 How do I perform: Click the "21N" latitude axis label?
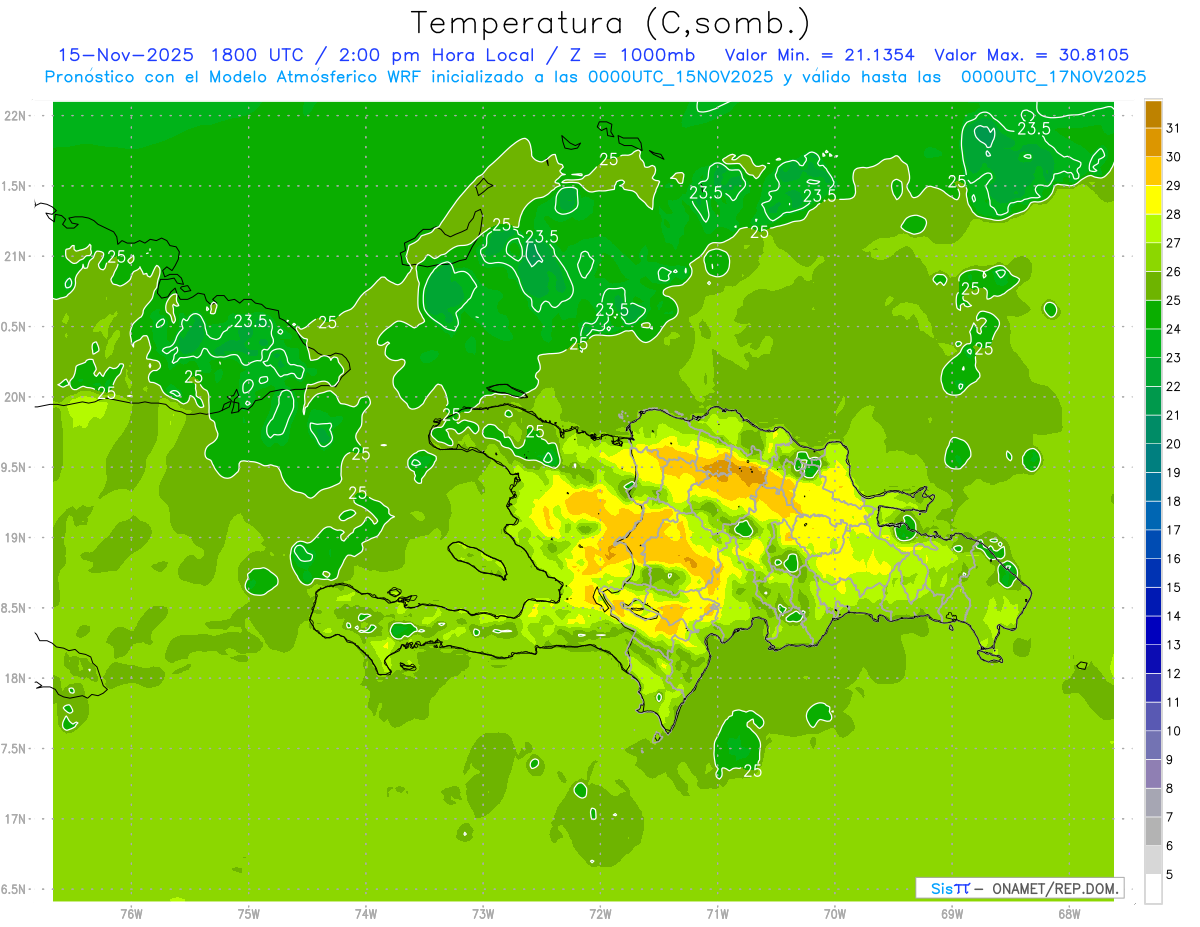15,257
